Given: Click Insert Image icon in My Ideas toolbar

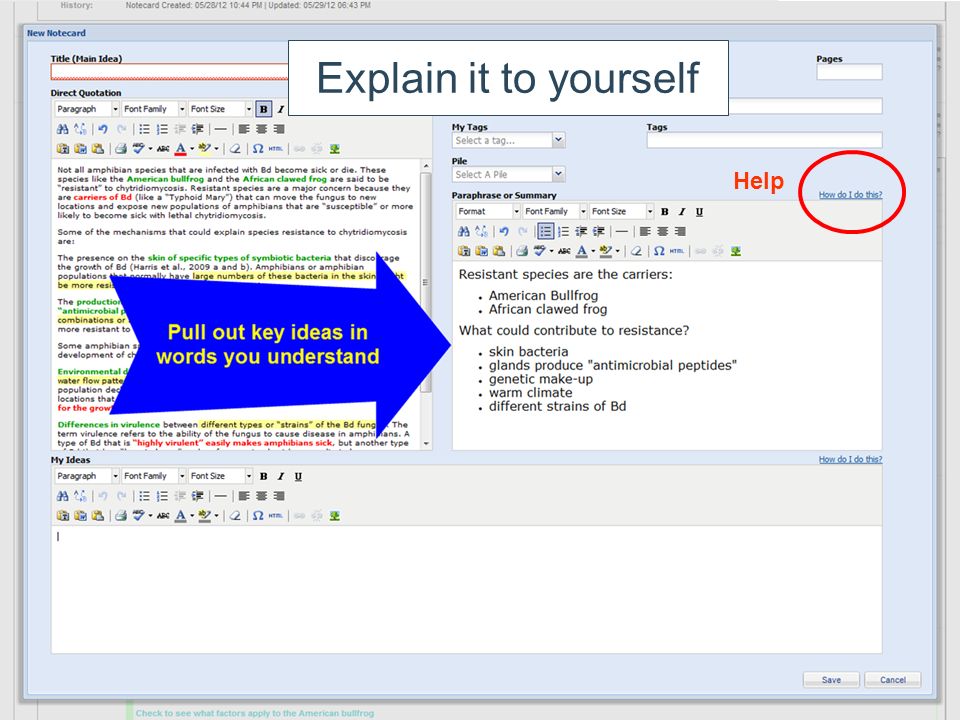Looking at the screenshot, I should [x=334, y=516].
